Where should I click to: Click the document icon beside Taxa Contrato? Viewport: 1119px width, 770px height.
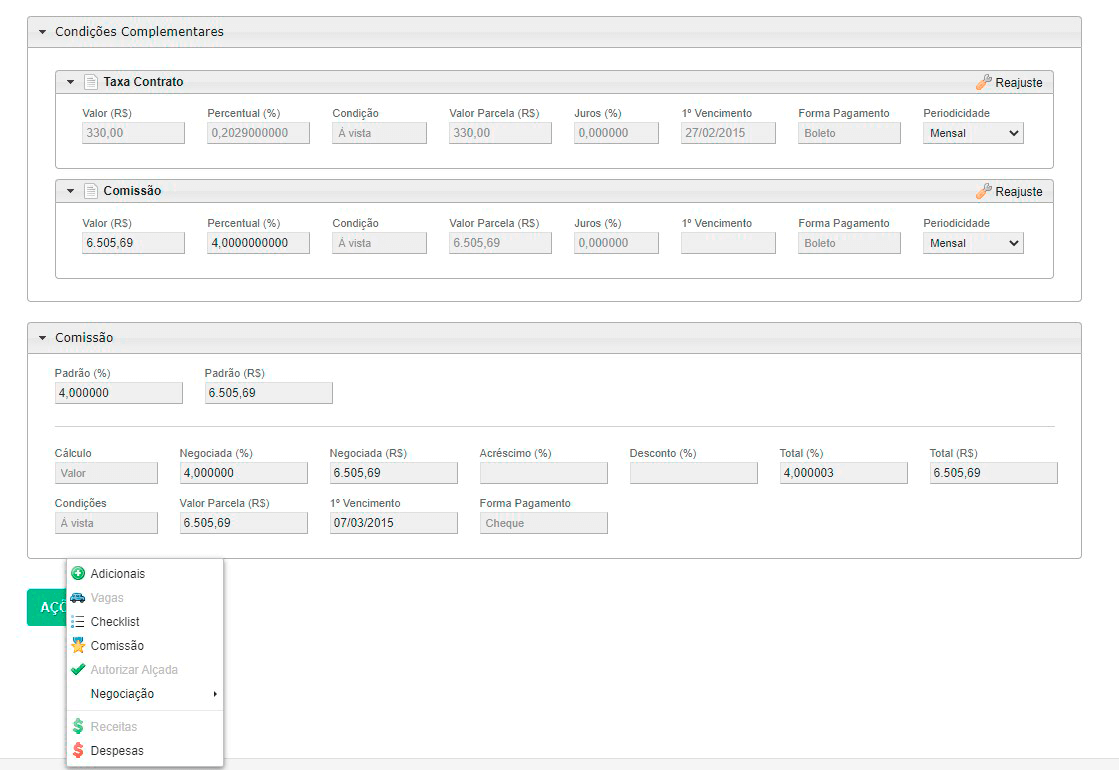[91, 82]
